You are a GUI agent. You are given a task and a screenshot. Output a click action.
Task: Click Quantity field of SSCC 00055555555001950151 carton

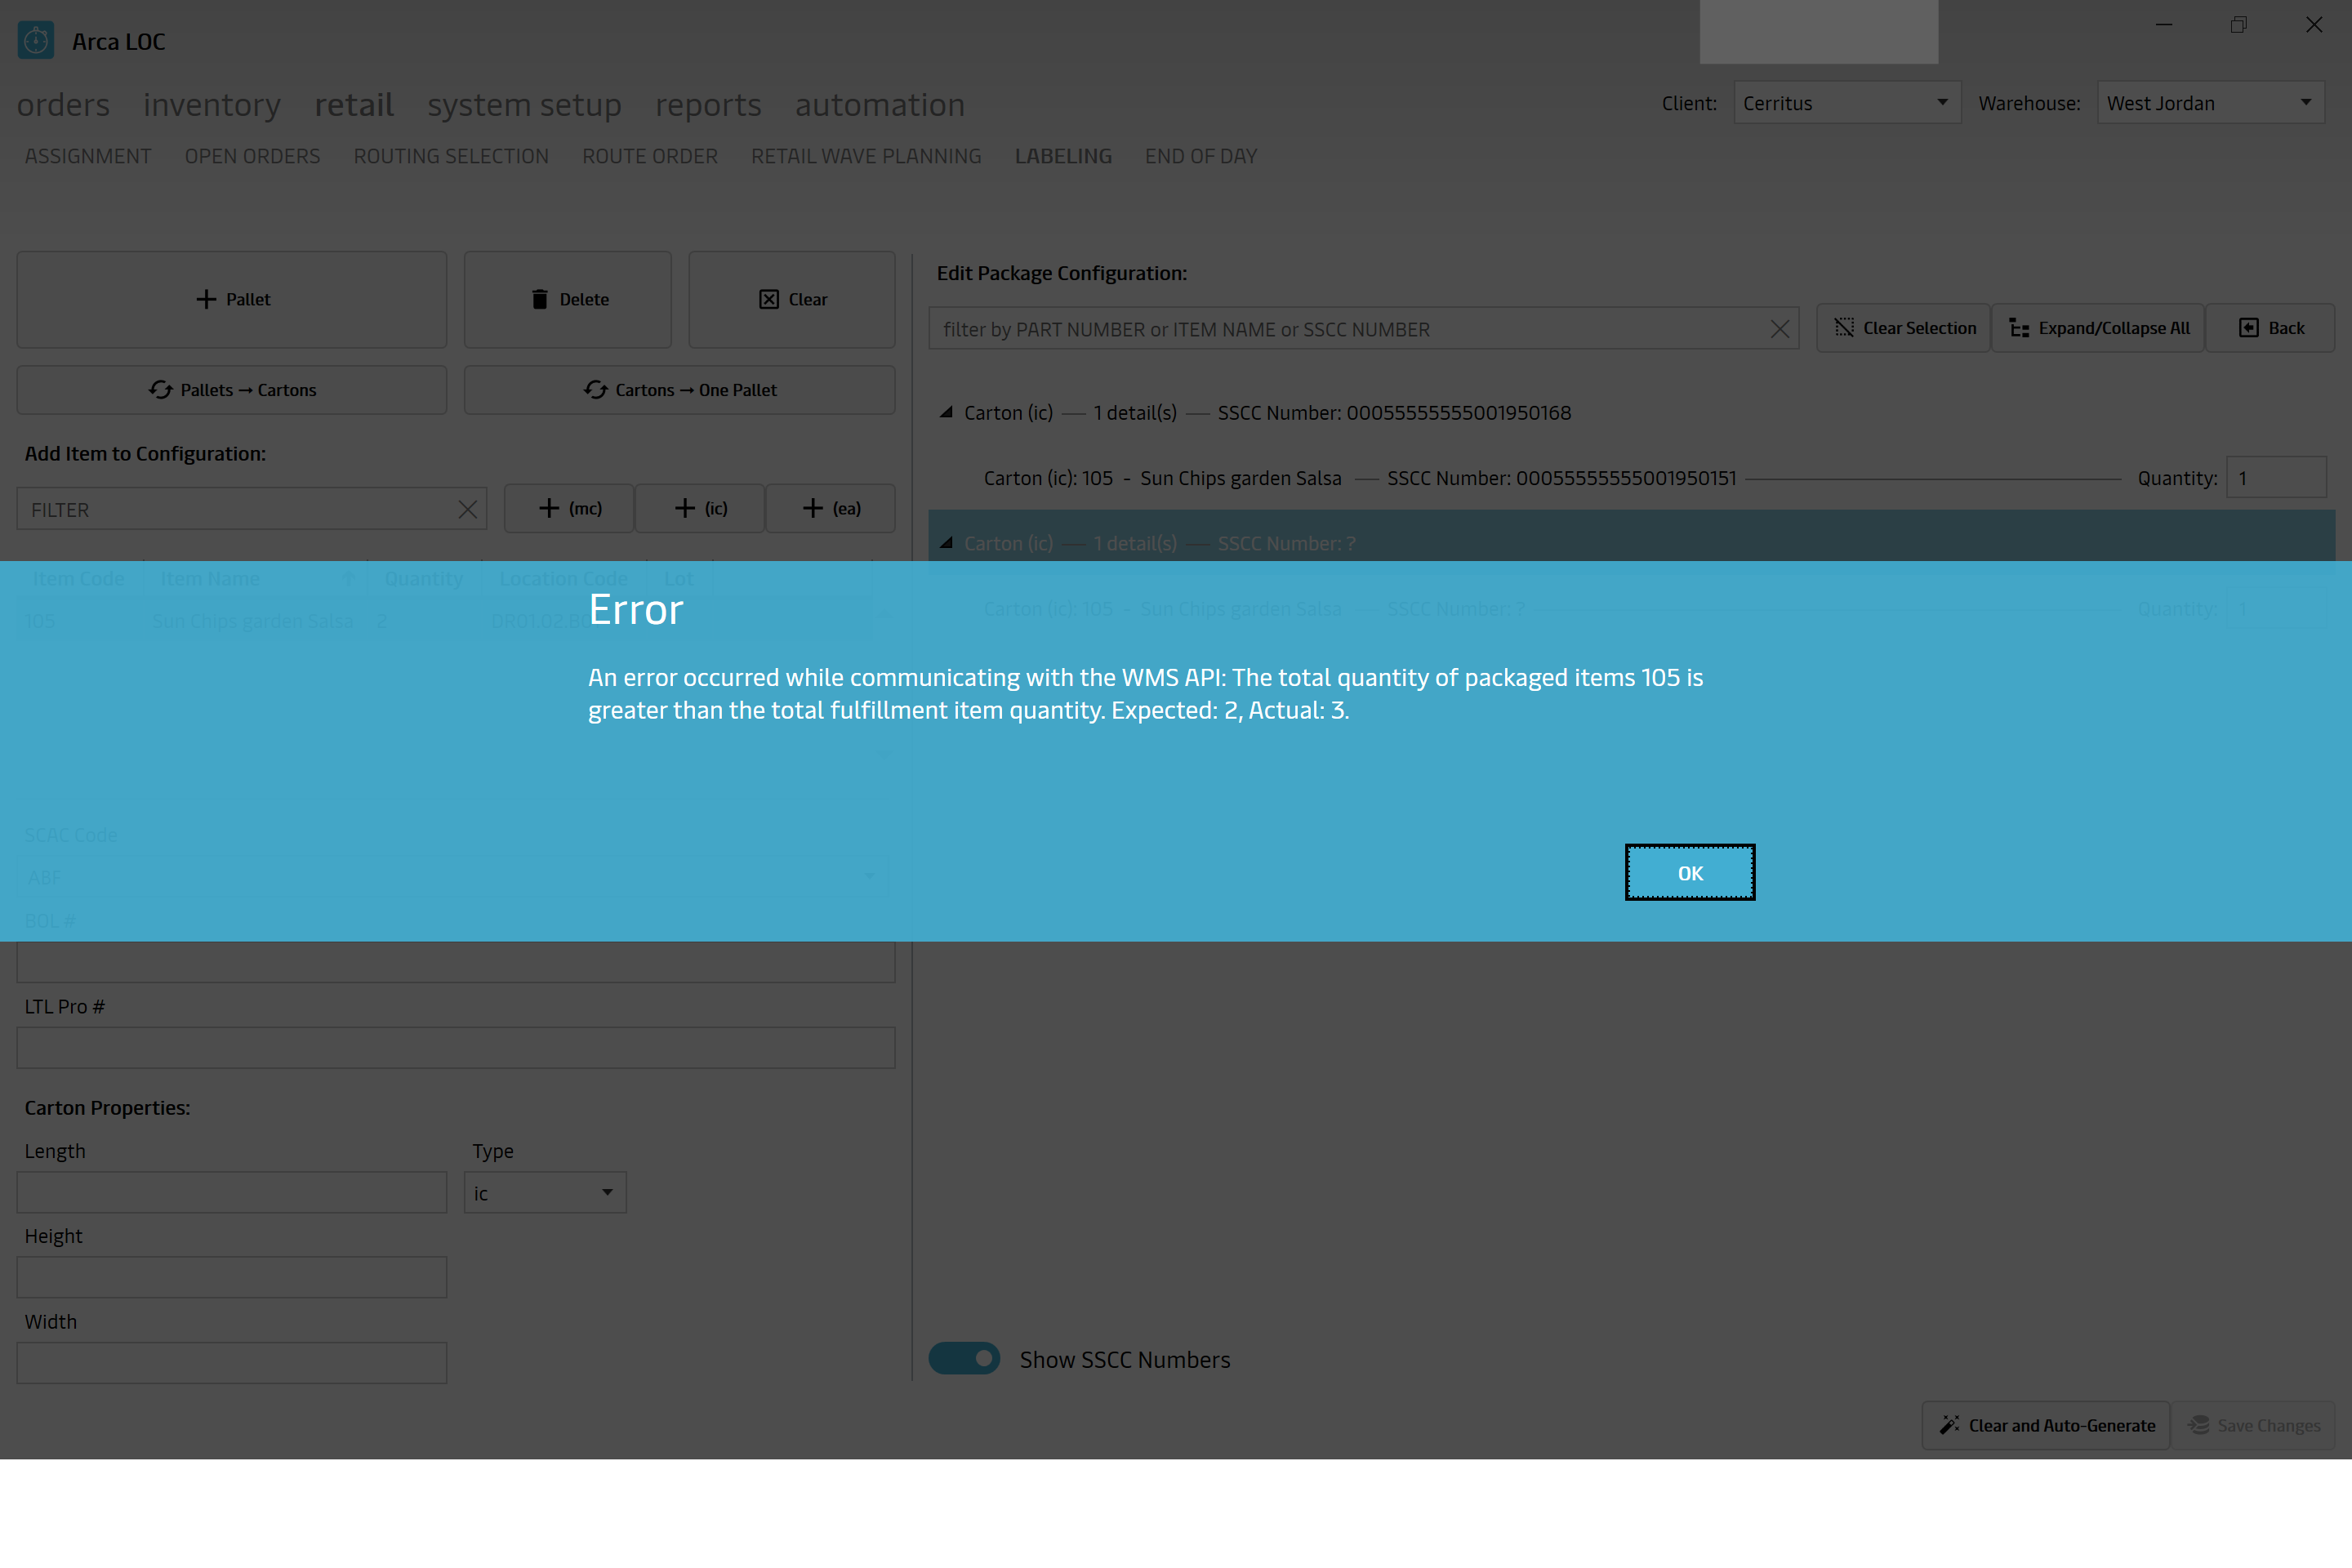tap(2276, 478)
